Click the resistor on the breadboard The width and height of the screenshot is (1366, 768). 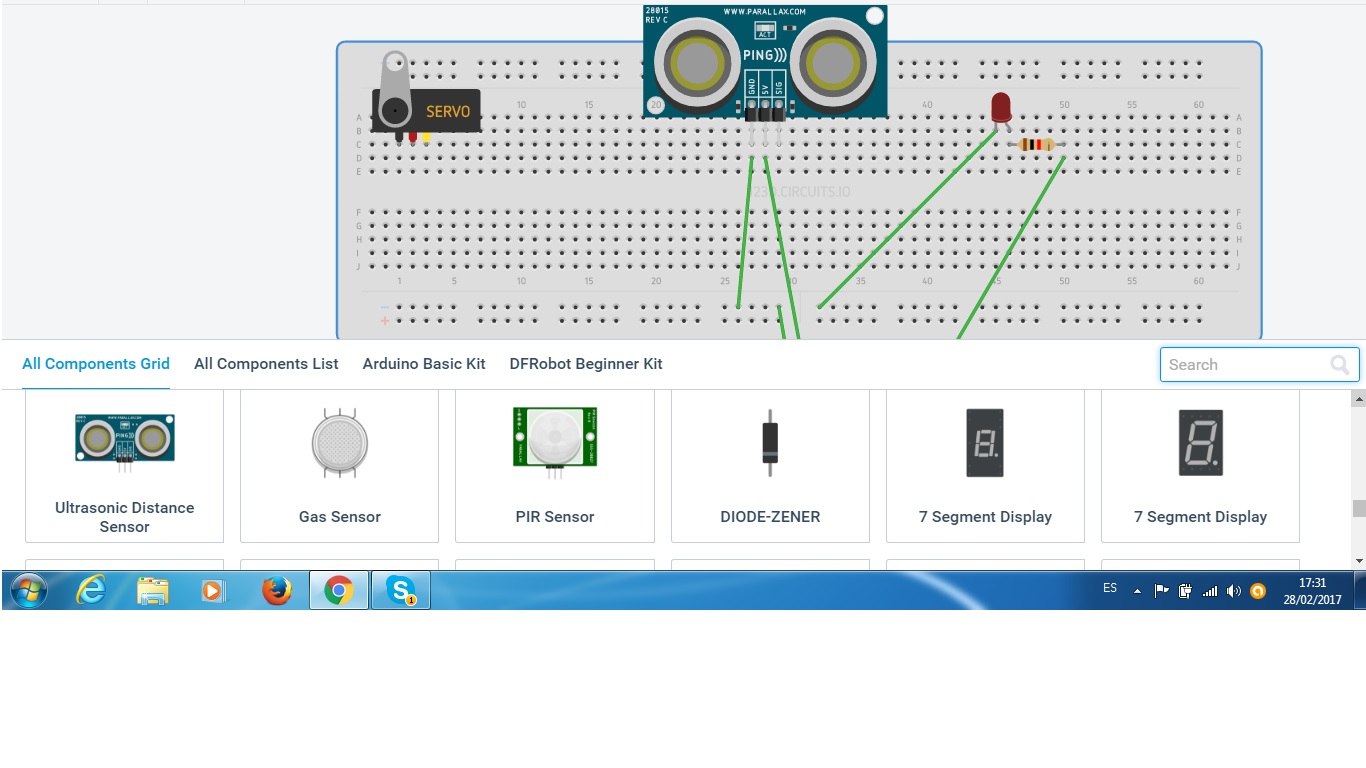click(x=1036, y=145)
